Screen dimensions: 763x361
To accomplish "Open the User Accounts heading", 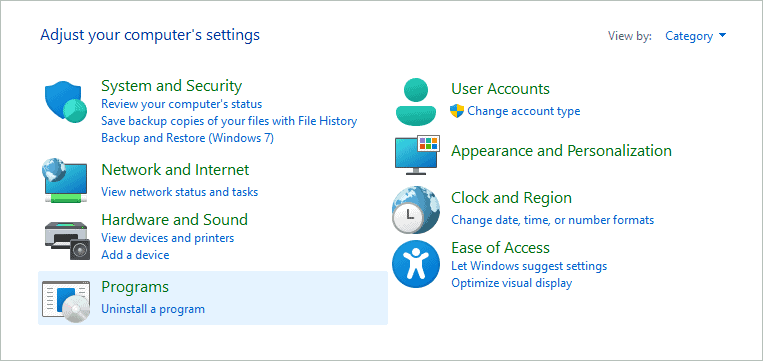I will click(x=500, y=89).
